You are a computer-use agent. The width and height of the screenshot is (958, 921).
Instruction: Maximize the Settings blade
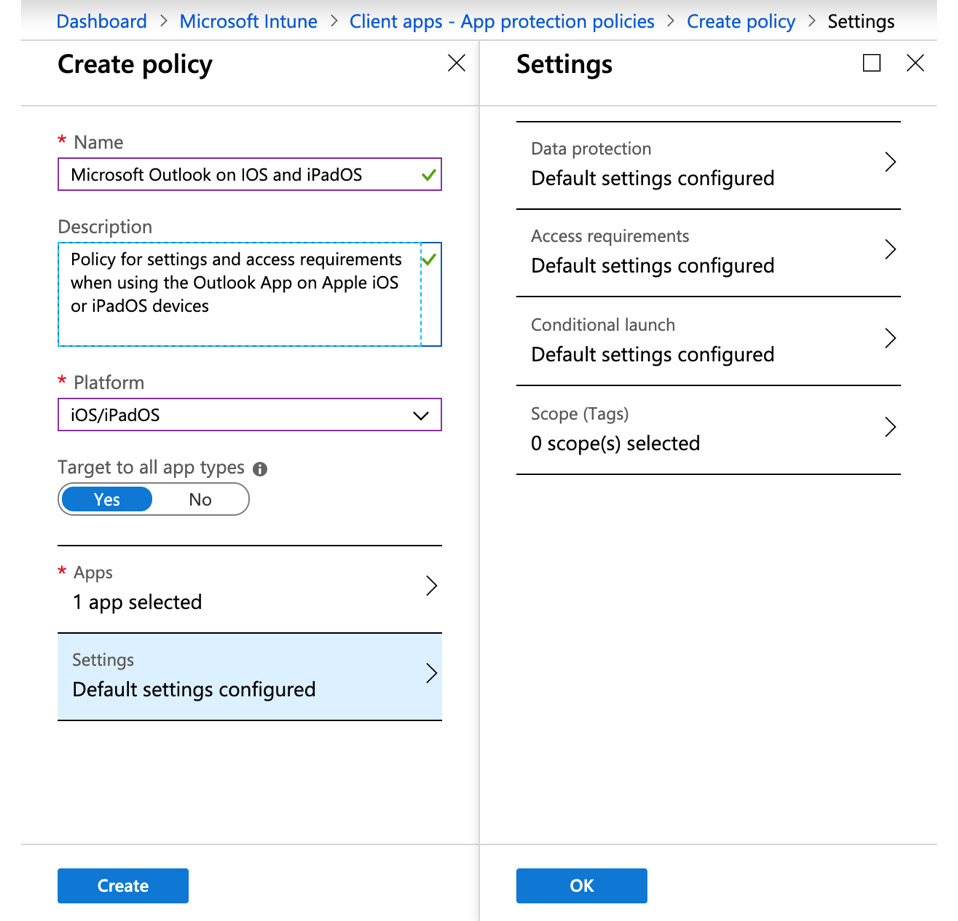click(x=872, y=64)
